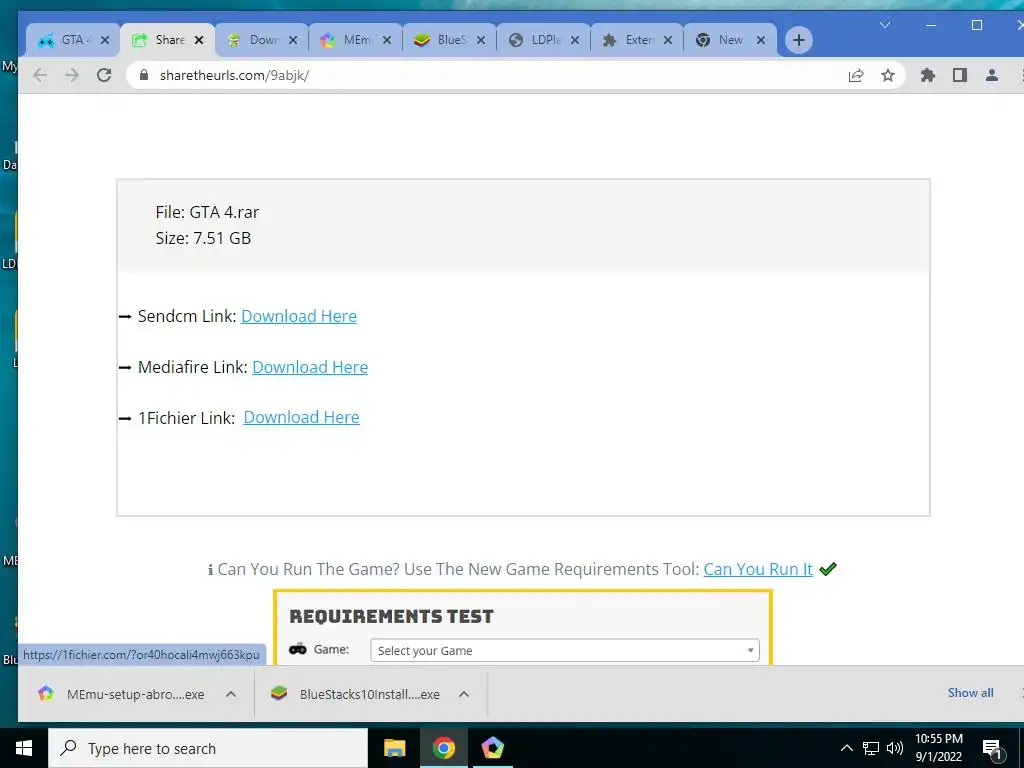Viewport: 1024px width, 768px height.
Task: Click the MEmu taskbar icon
Action: tap(492, 748)
